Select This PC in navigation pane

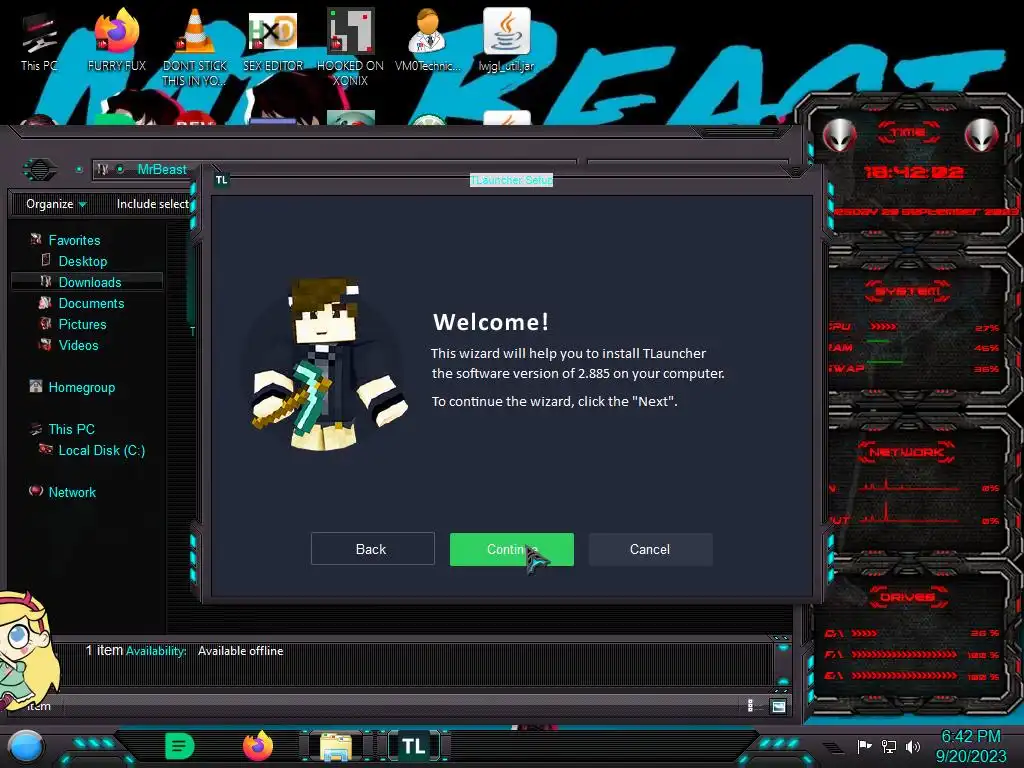tap(71, 429)
